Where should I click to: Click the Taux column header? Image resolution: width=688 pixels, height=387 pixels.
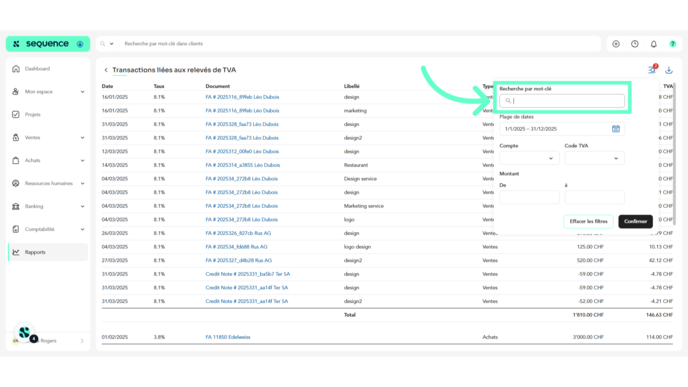click(x=159, y=86)
